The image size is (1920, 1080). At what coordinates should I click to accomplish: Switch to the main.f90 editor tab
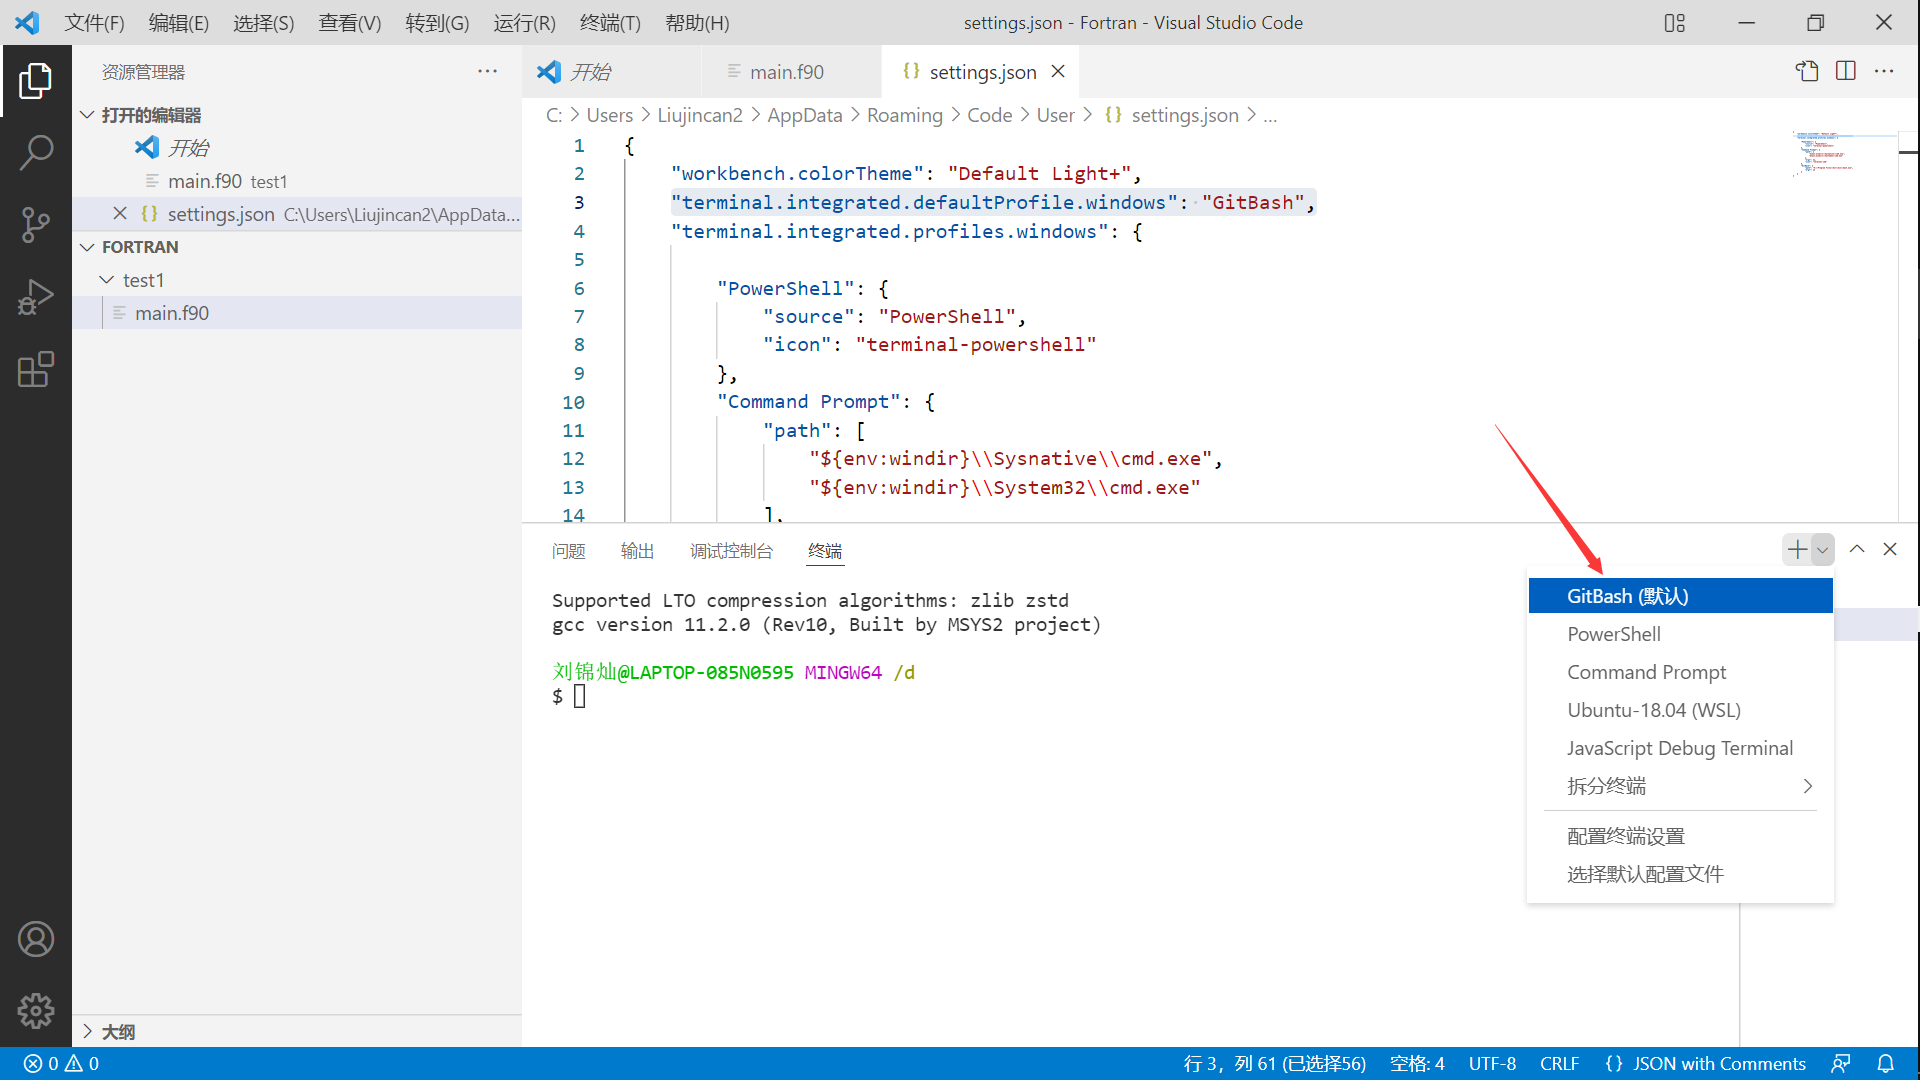click(792, 71)
